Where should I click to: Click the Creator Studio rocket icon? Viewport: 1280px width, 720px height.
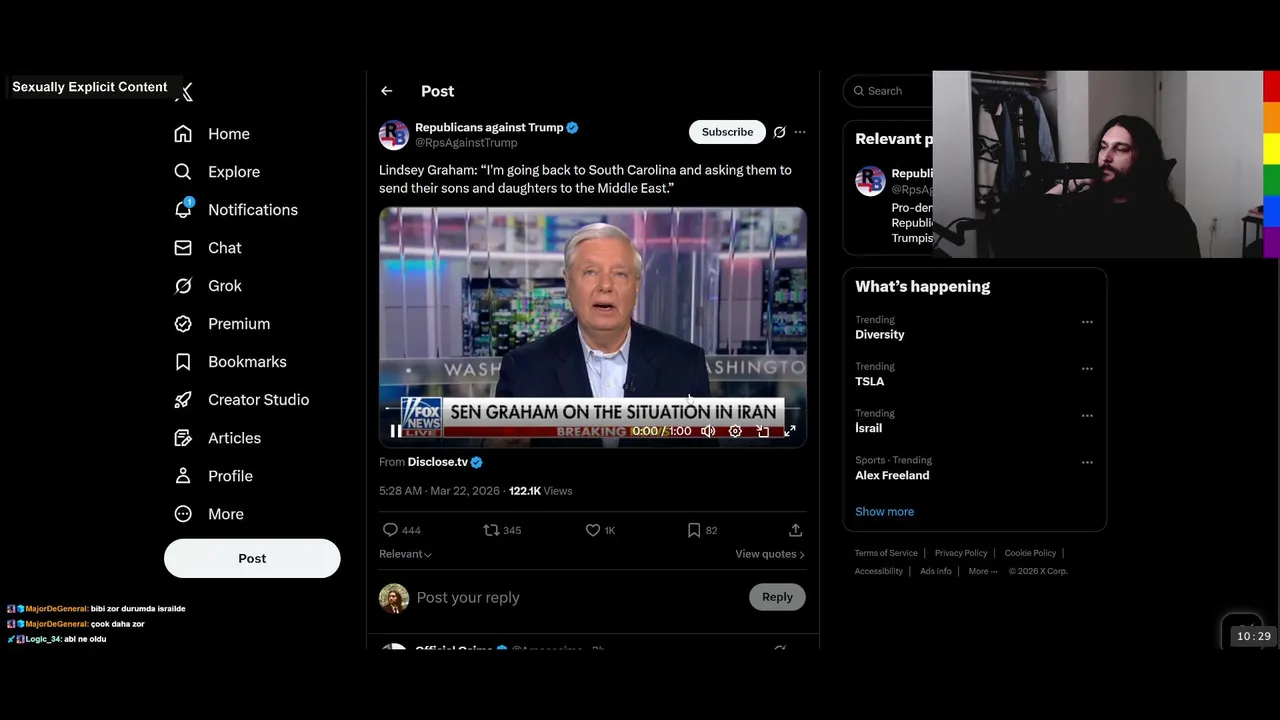click(x=183, y=400)
